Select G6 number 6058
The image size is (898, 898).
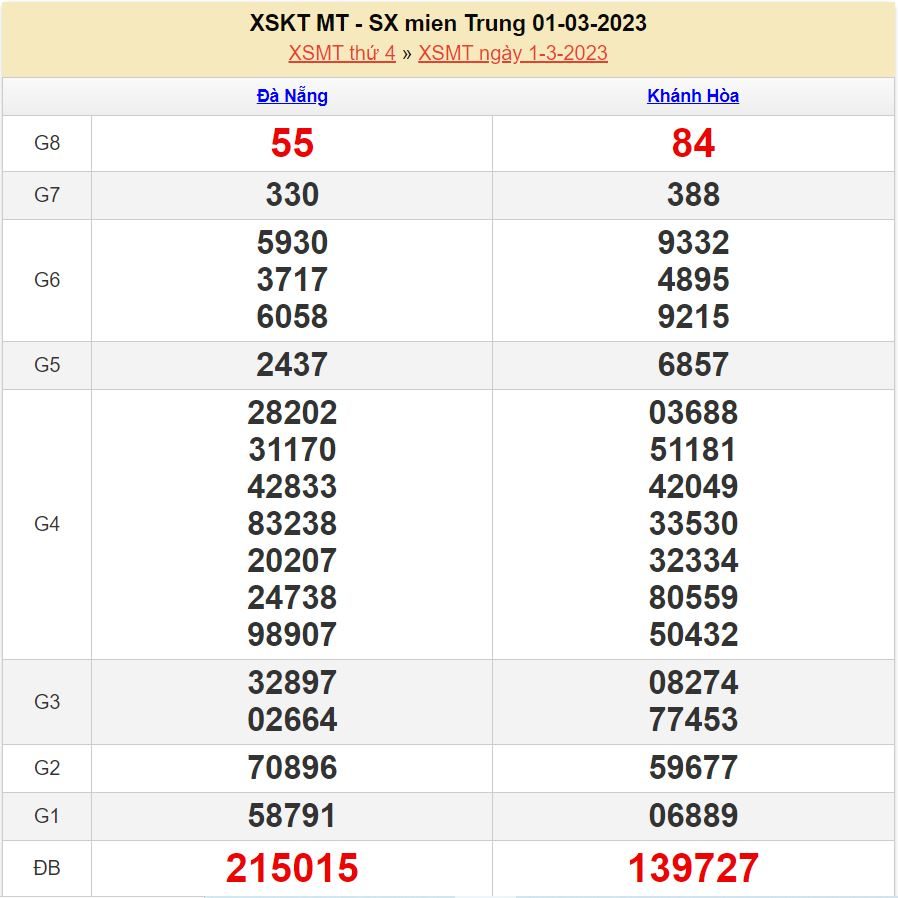pyautogui.click(x=292, y=317)
